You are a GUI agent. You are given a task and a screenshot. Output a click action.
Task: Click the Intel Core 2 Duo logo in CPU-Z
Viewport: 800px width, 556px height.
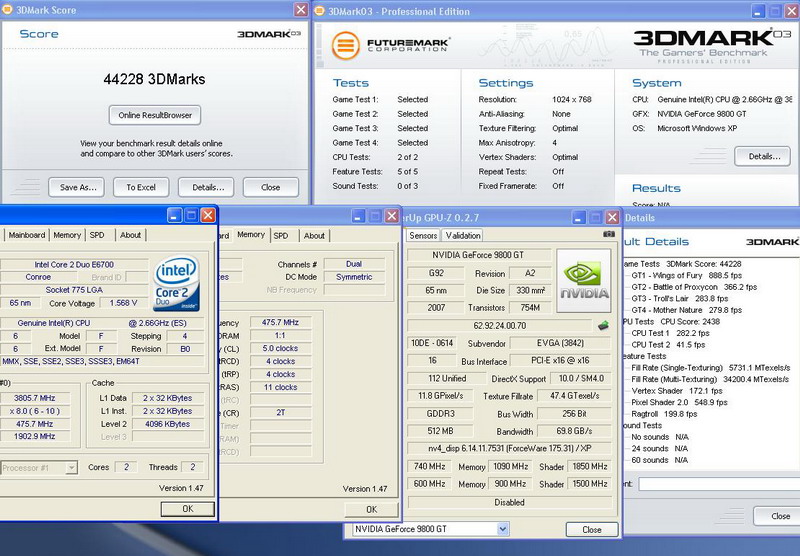pos(177,283)
